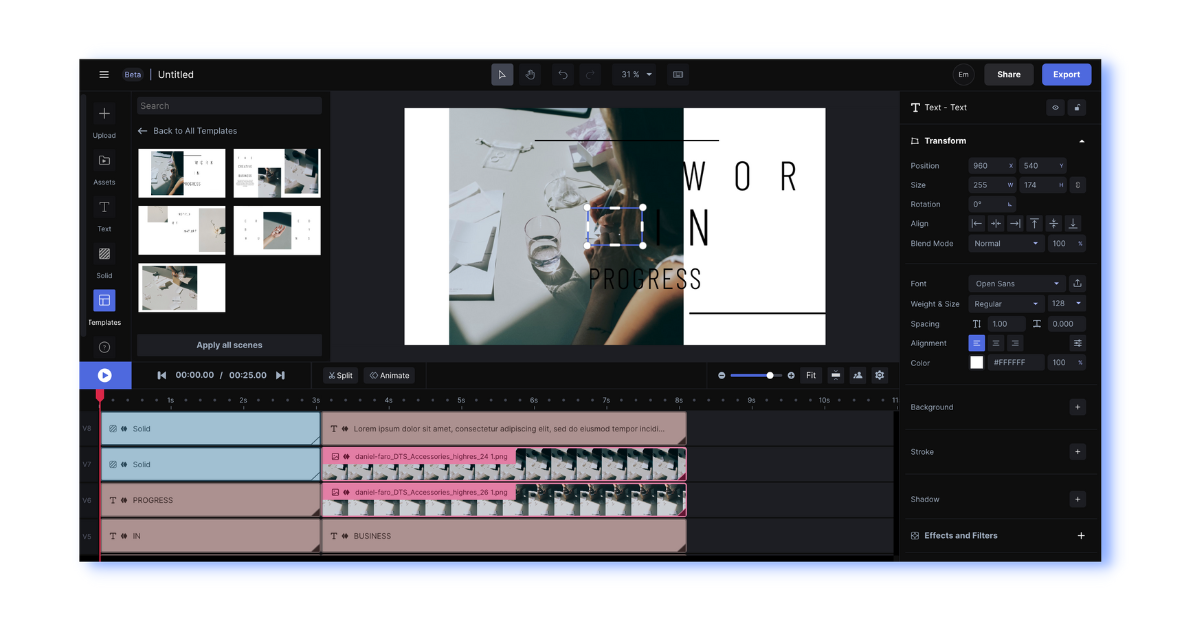1200x630 pixels.
Task: Open the 31% zoom level dropdown
Action: (x=636, y=75)
